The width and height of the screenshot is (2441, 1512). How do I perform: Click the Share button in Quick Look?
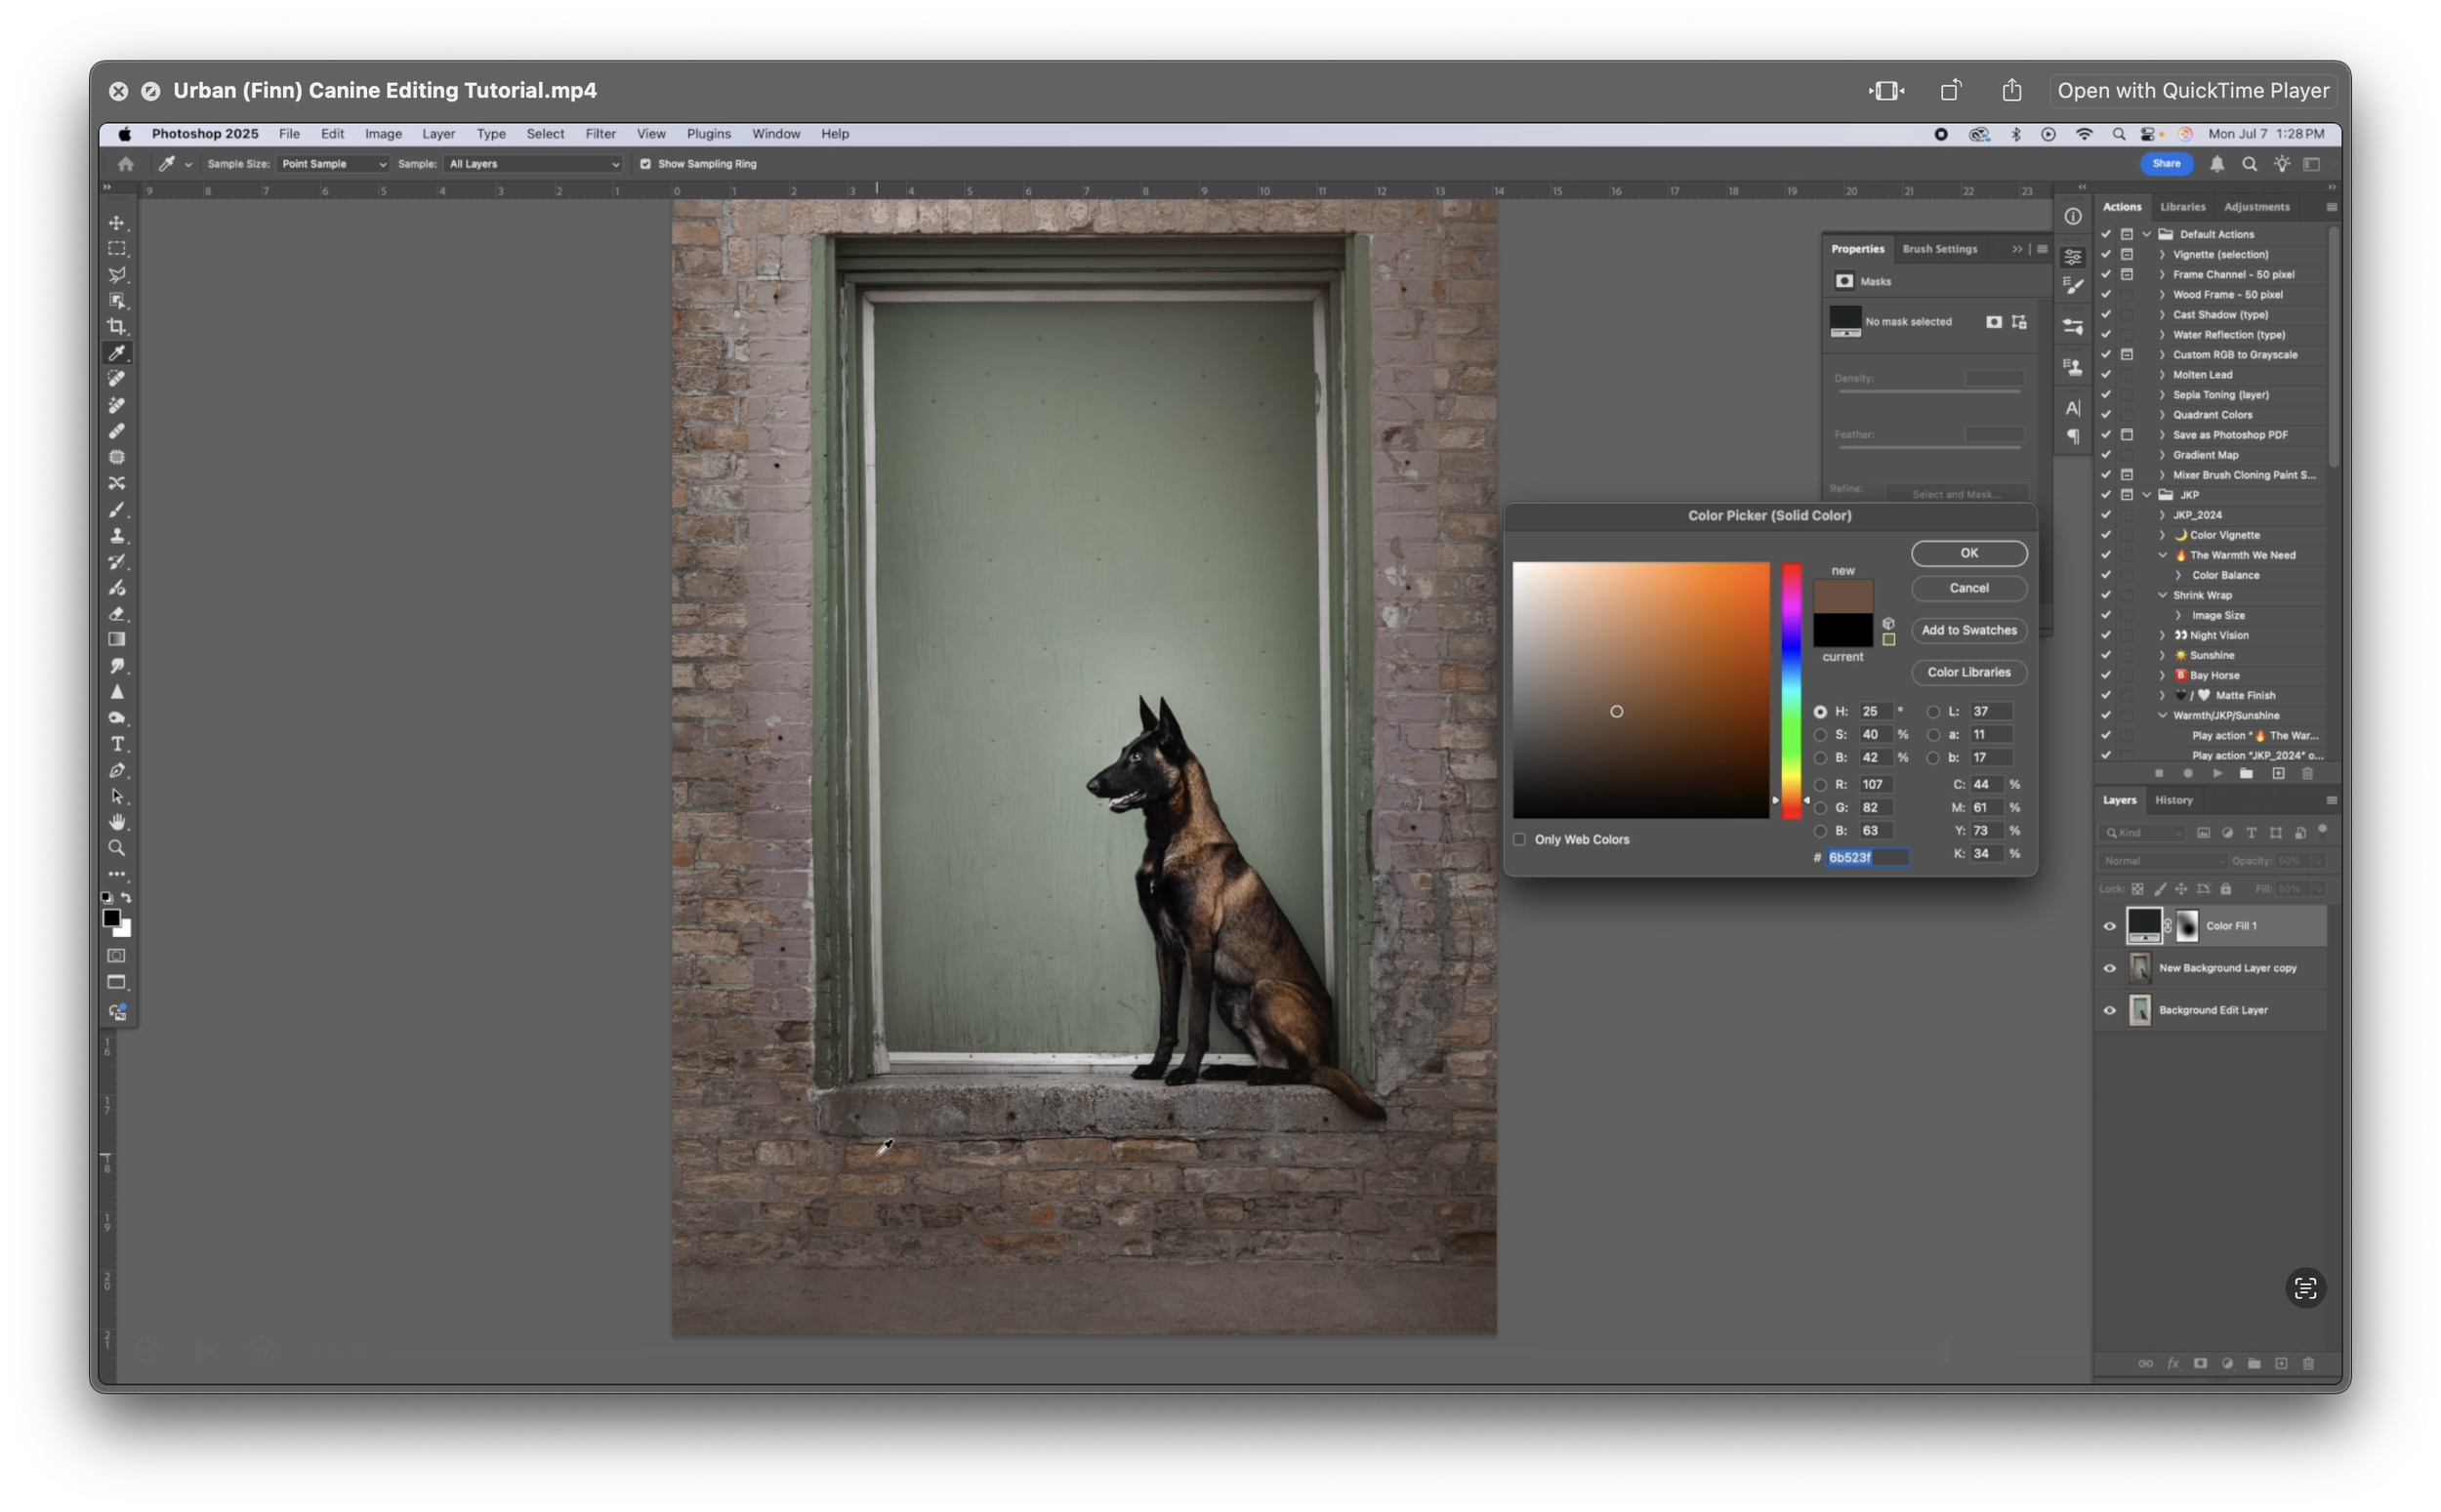tap(2012, 90)
